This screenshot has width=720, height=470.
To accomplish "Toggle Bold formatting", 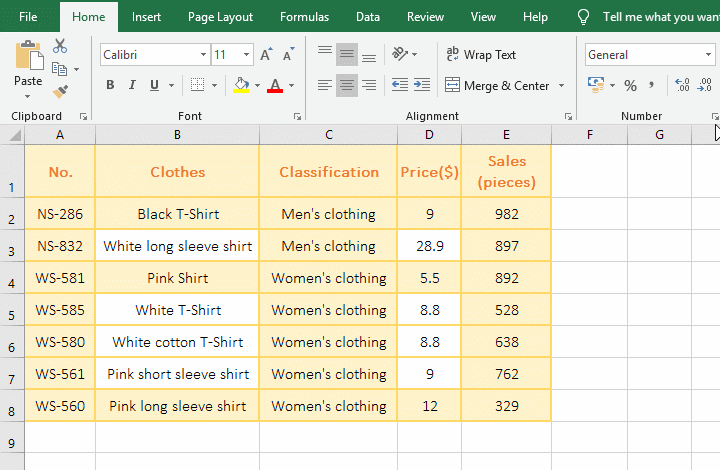I will point(110,85).
